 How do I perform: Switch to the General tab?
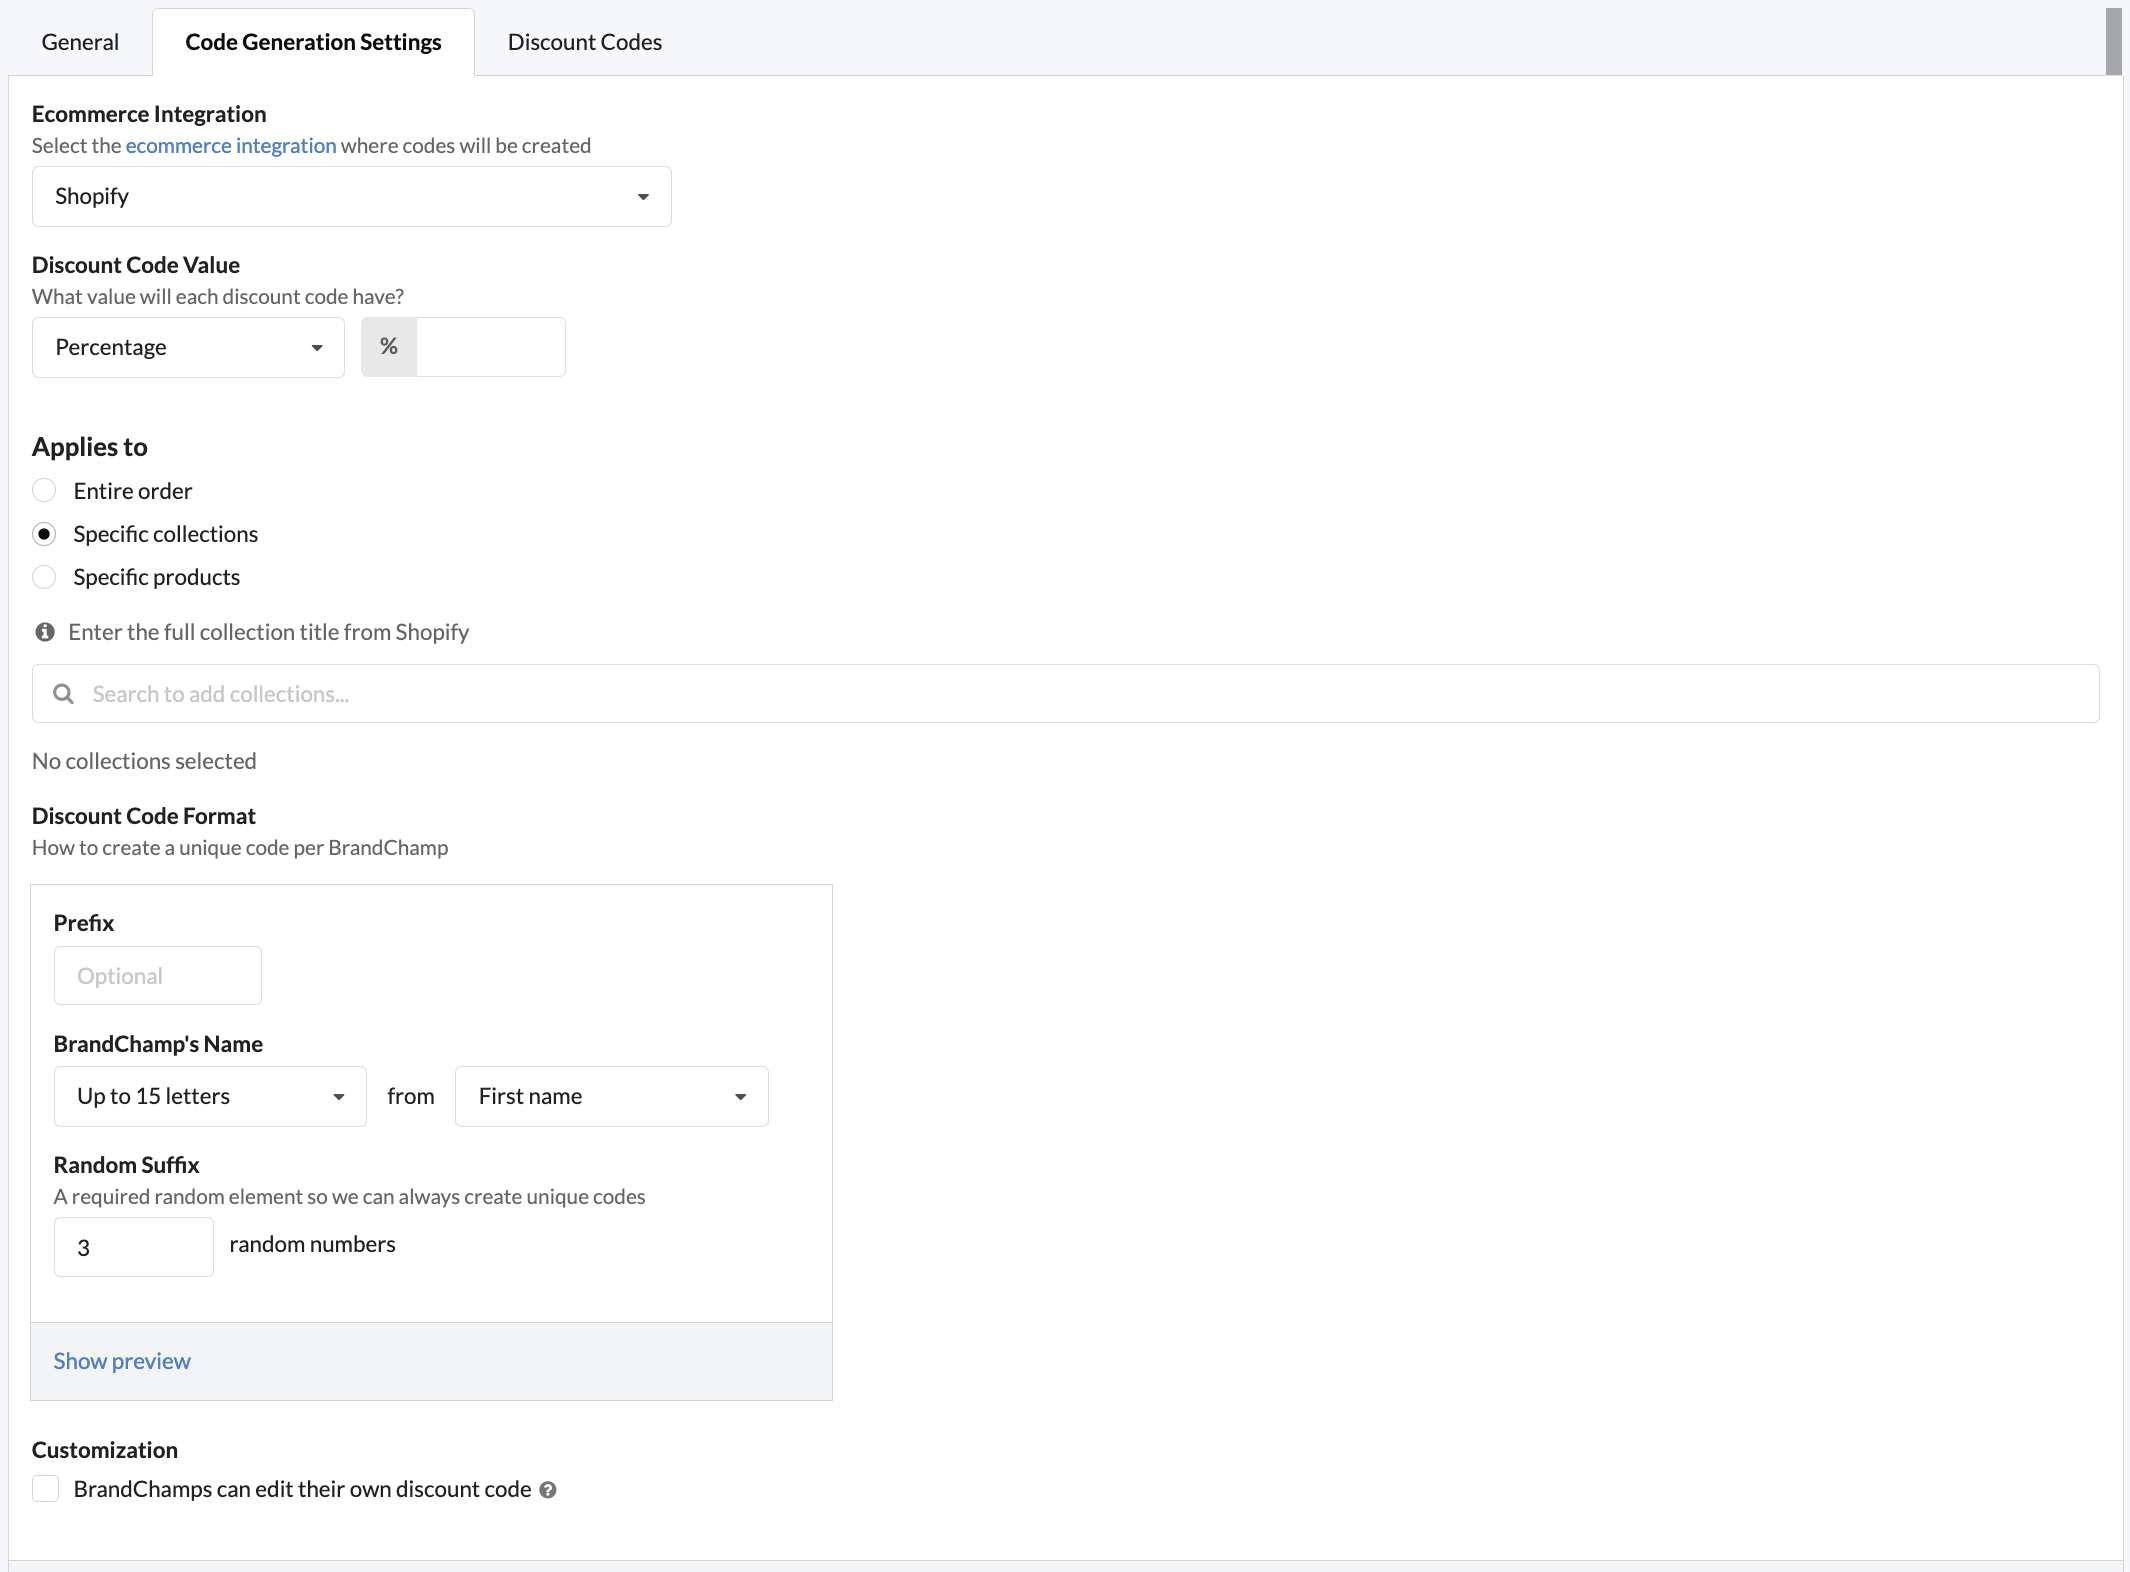click(x=80, y=42)
